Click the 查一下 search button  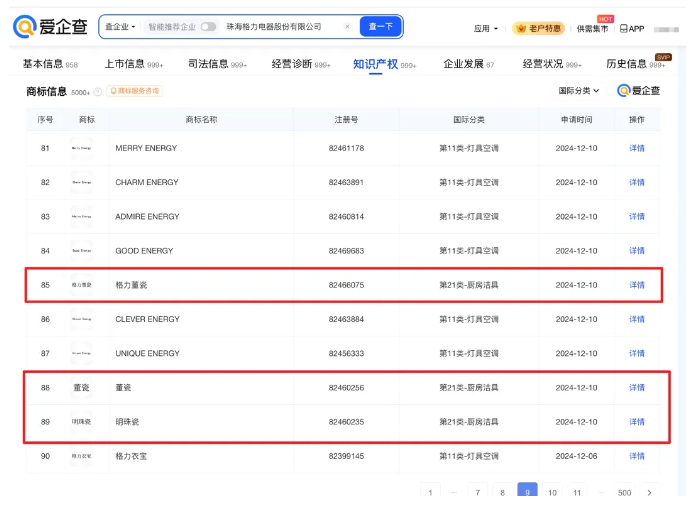point(381,27)
